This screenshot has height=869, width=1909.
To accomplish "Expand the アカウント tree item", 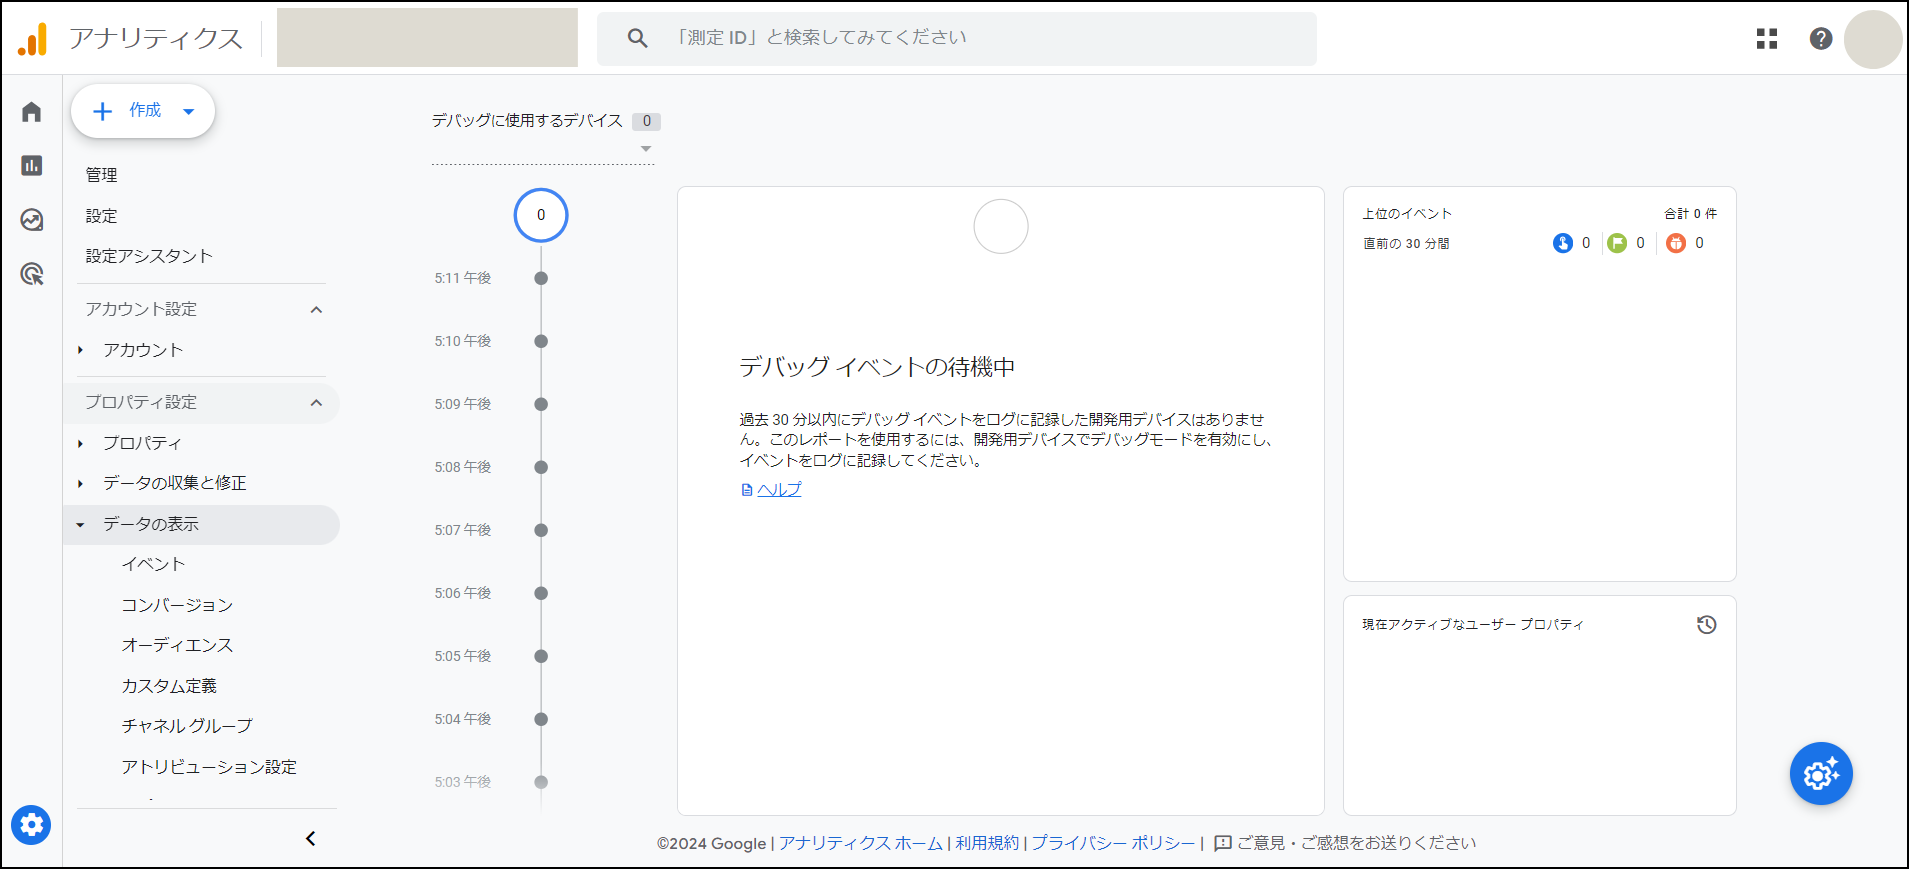I will 81,350.
